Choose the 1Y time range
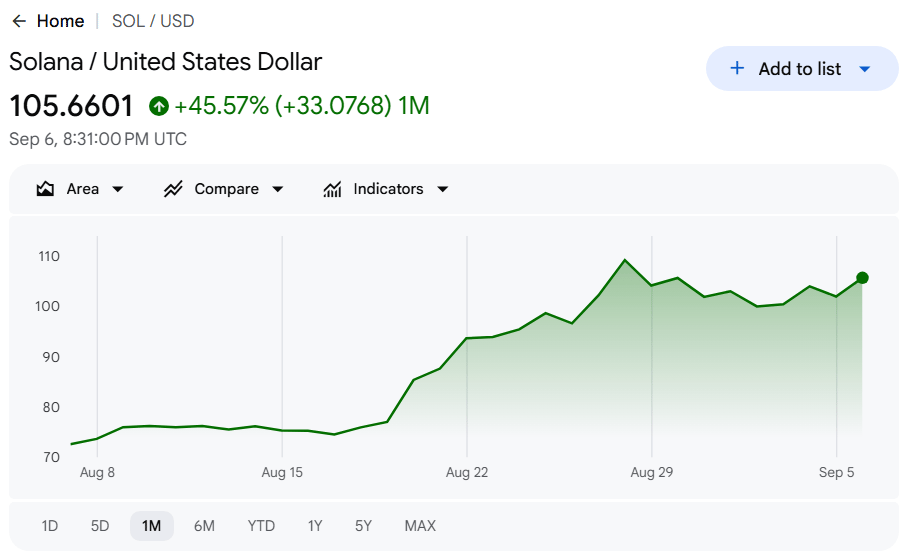The height and width of the screenshot is (555, 916). pyautogui.click(x=315, y=526)
